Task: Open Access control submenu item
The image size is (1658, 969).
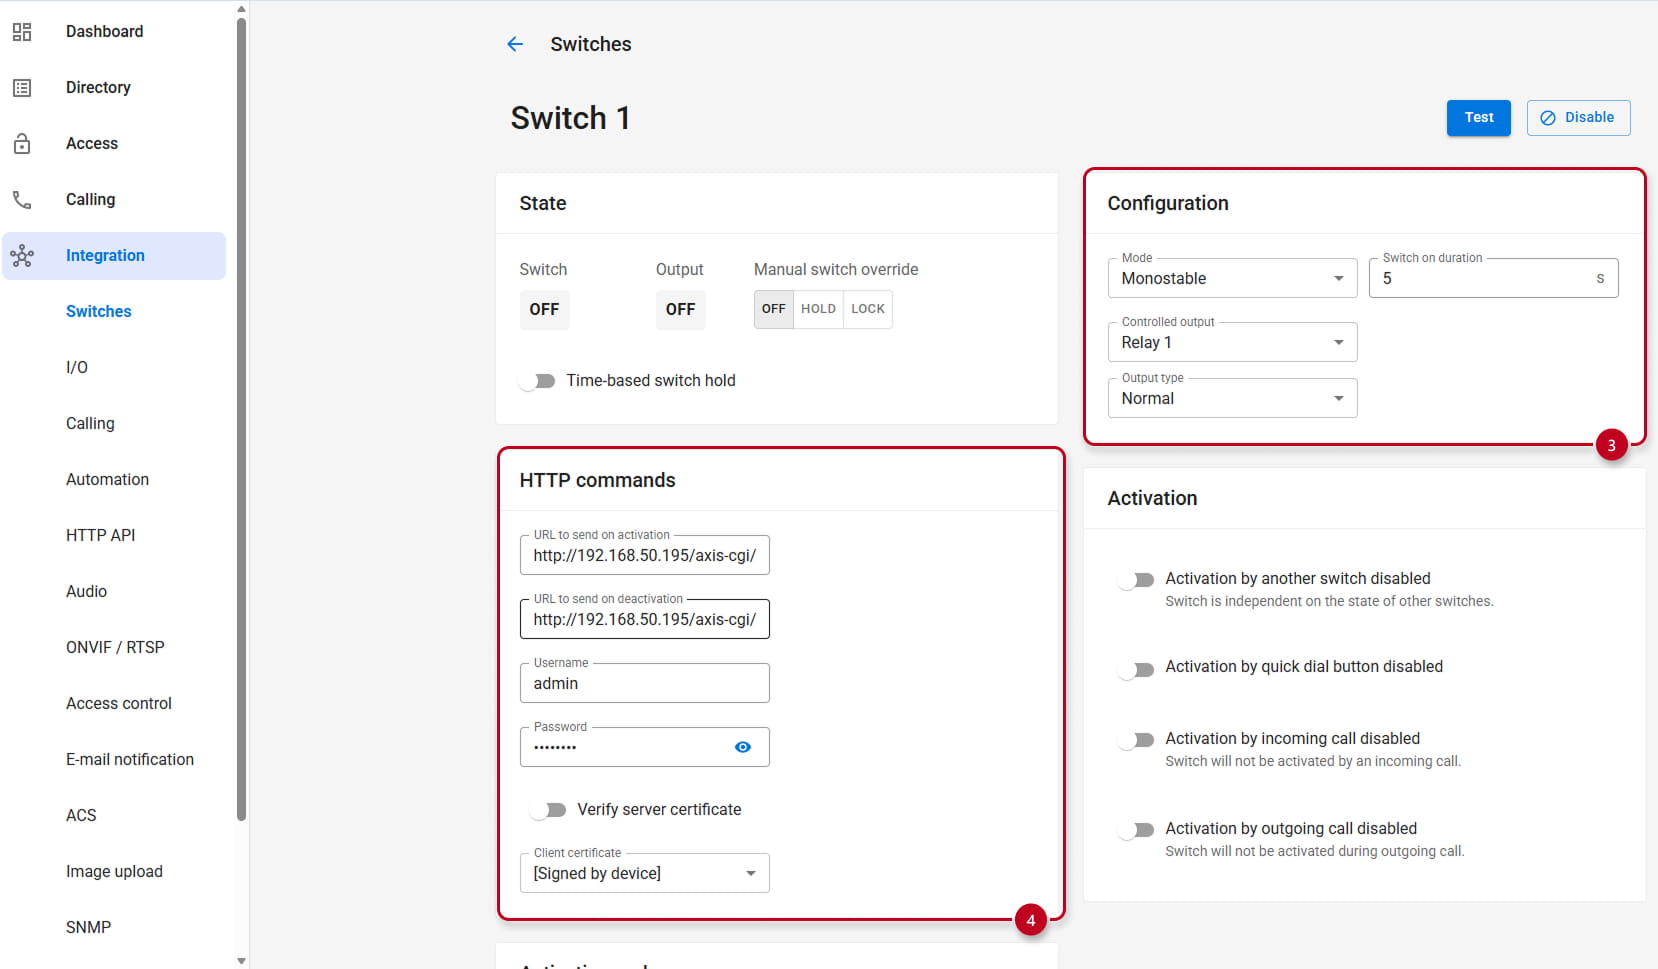Action: [119, 704]
